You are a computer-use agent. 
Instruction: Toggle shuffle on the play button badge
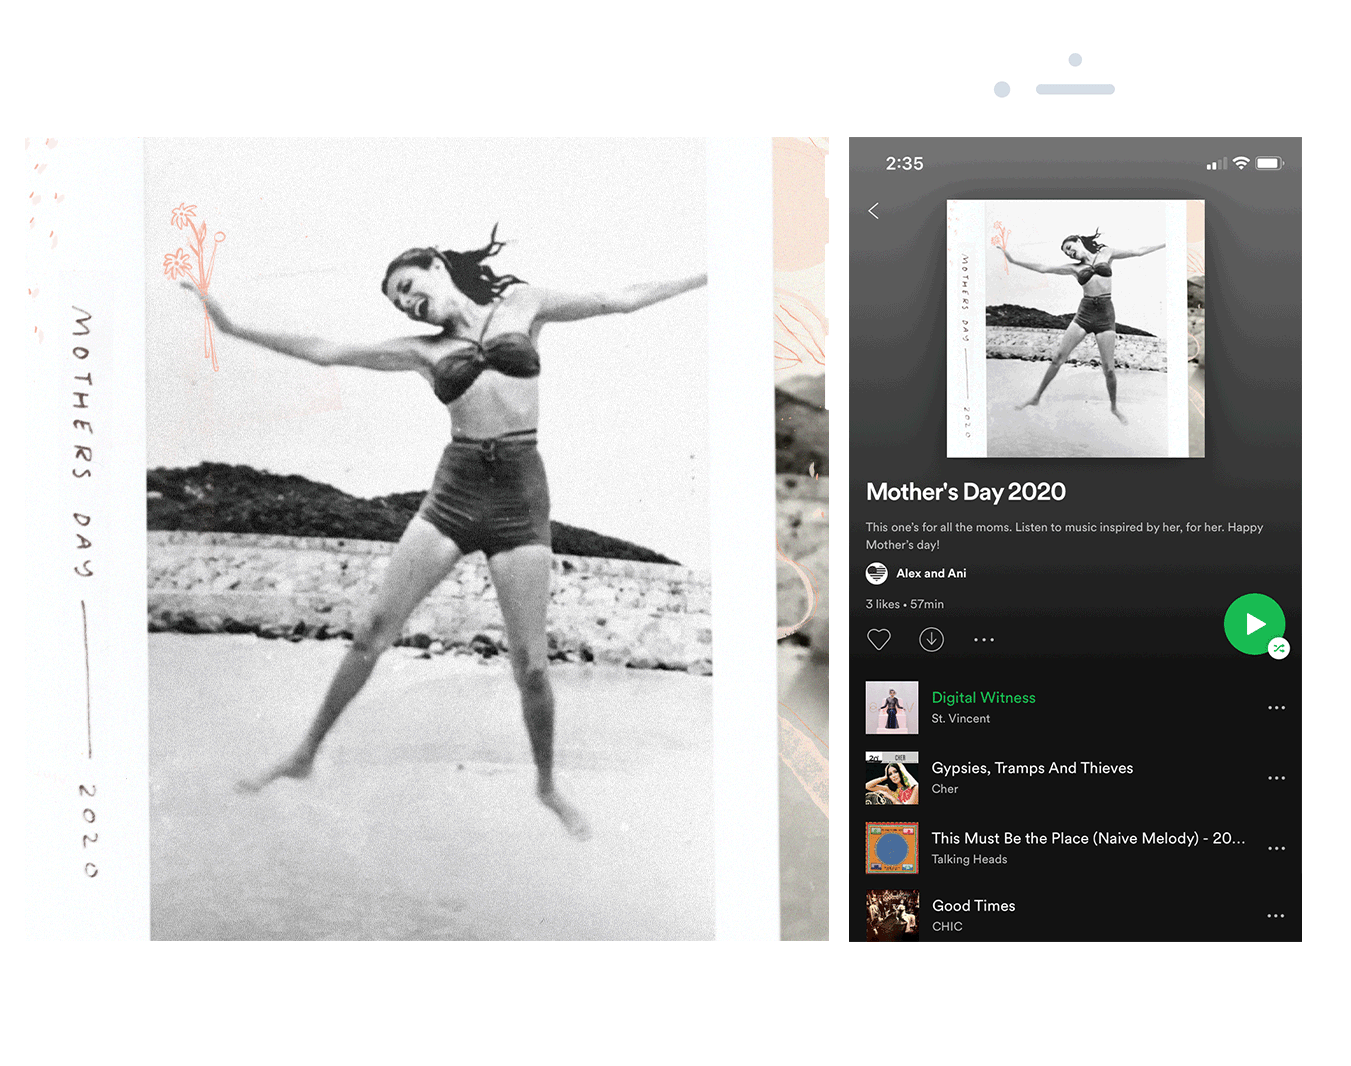click(1279, 649)
